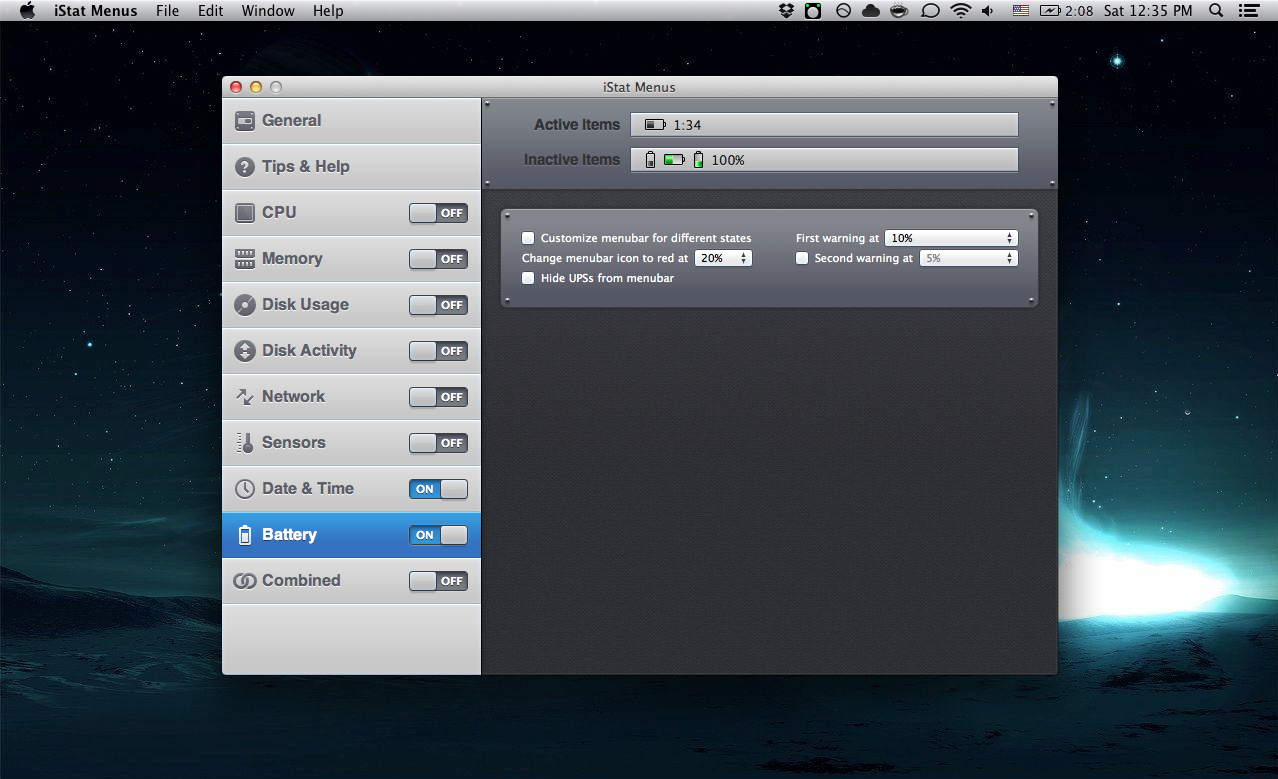
Task: Open the volume speaker menu
Action: click(x=989, y=11)
